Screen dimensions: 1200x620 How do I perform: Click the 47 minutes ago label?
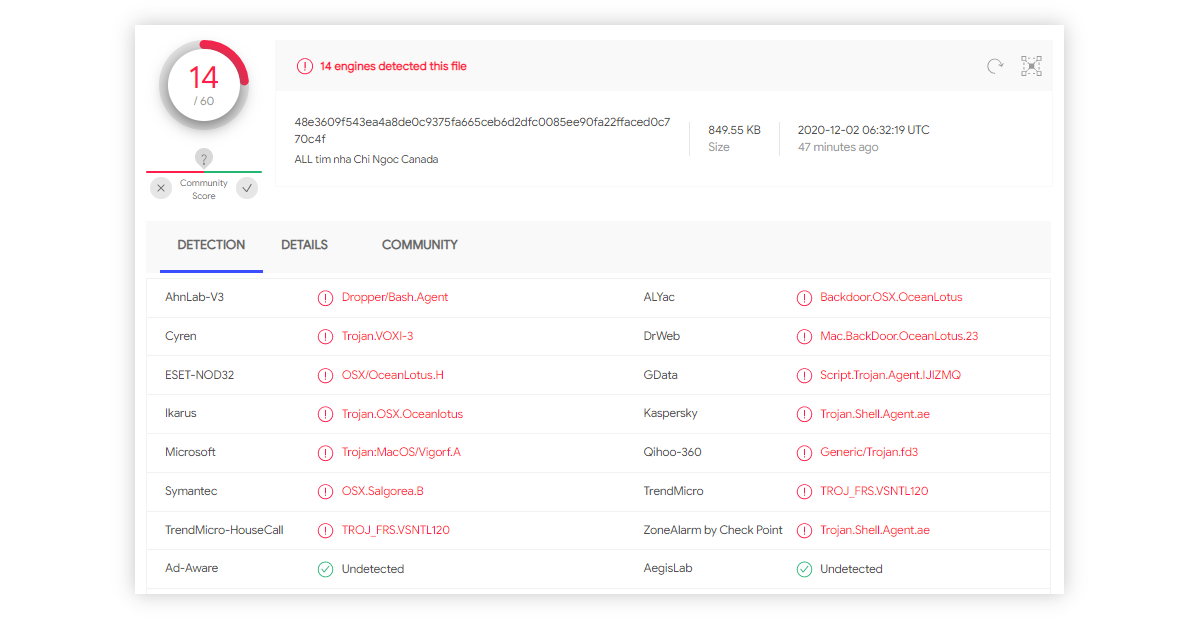838,147
